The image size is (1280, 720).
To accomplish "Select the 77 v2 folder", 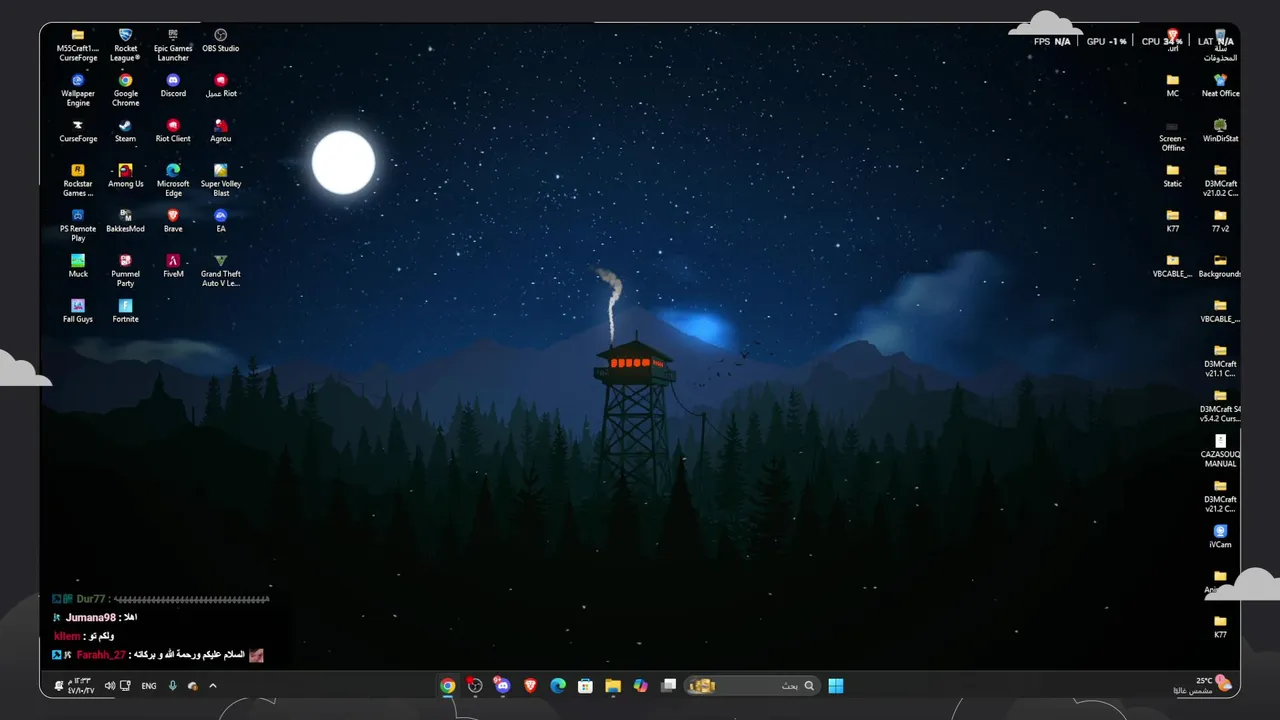I will [1220, 221].
